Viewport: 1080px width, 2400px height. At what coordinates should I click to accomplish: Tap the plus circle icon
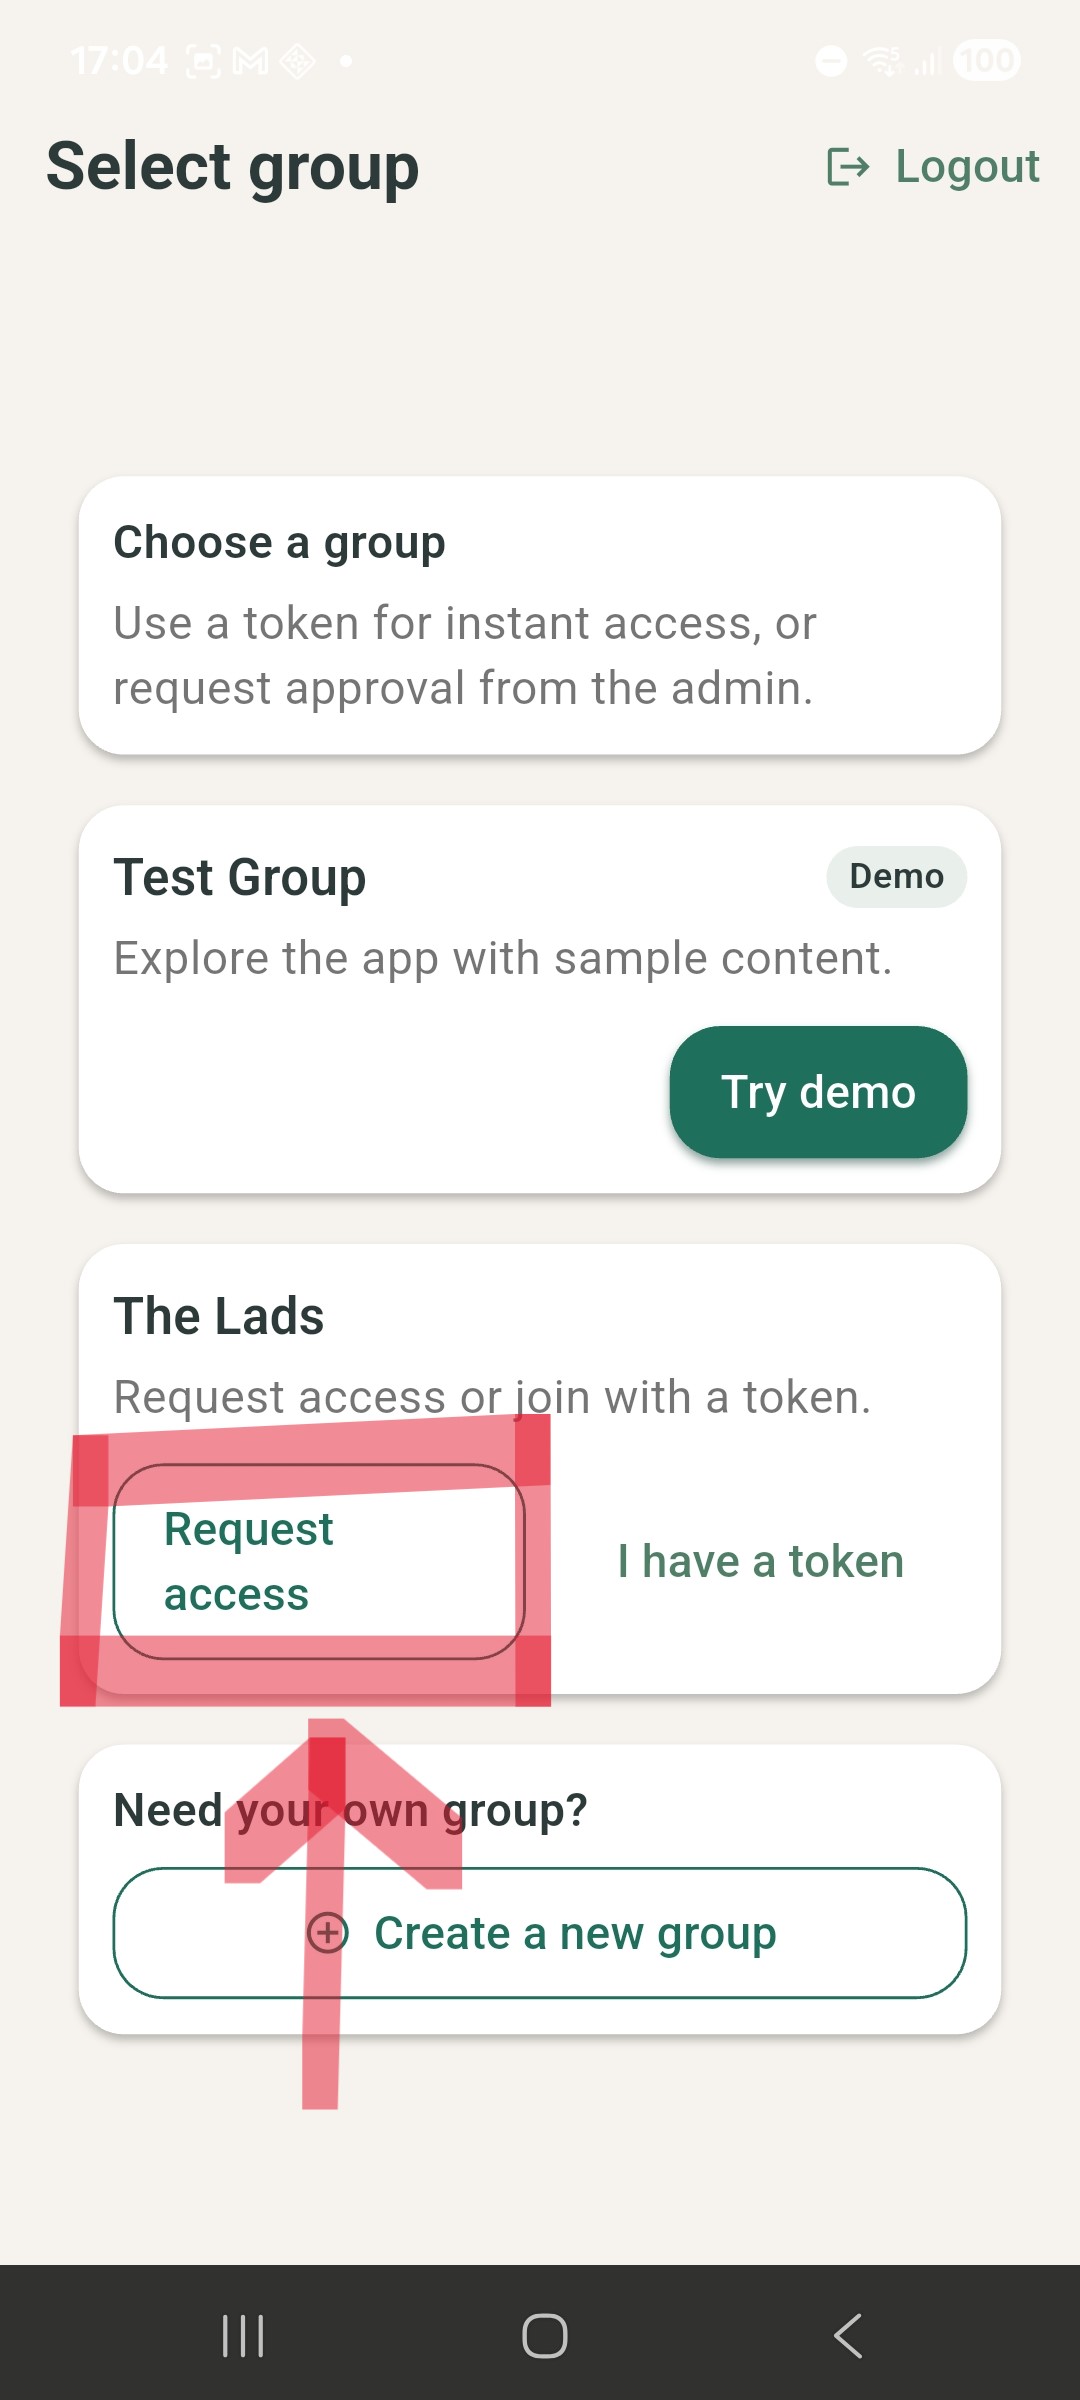pos(328,1932)
